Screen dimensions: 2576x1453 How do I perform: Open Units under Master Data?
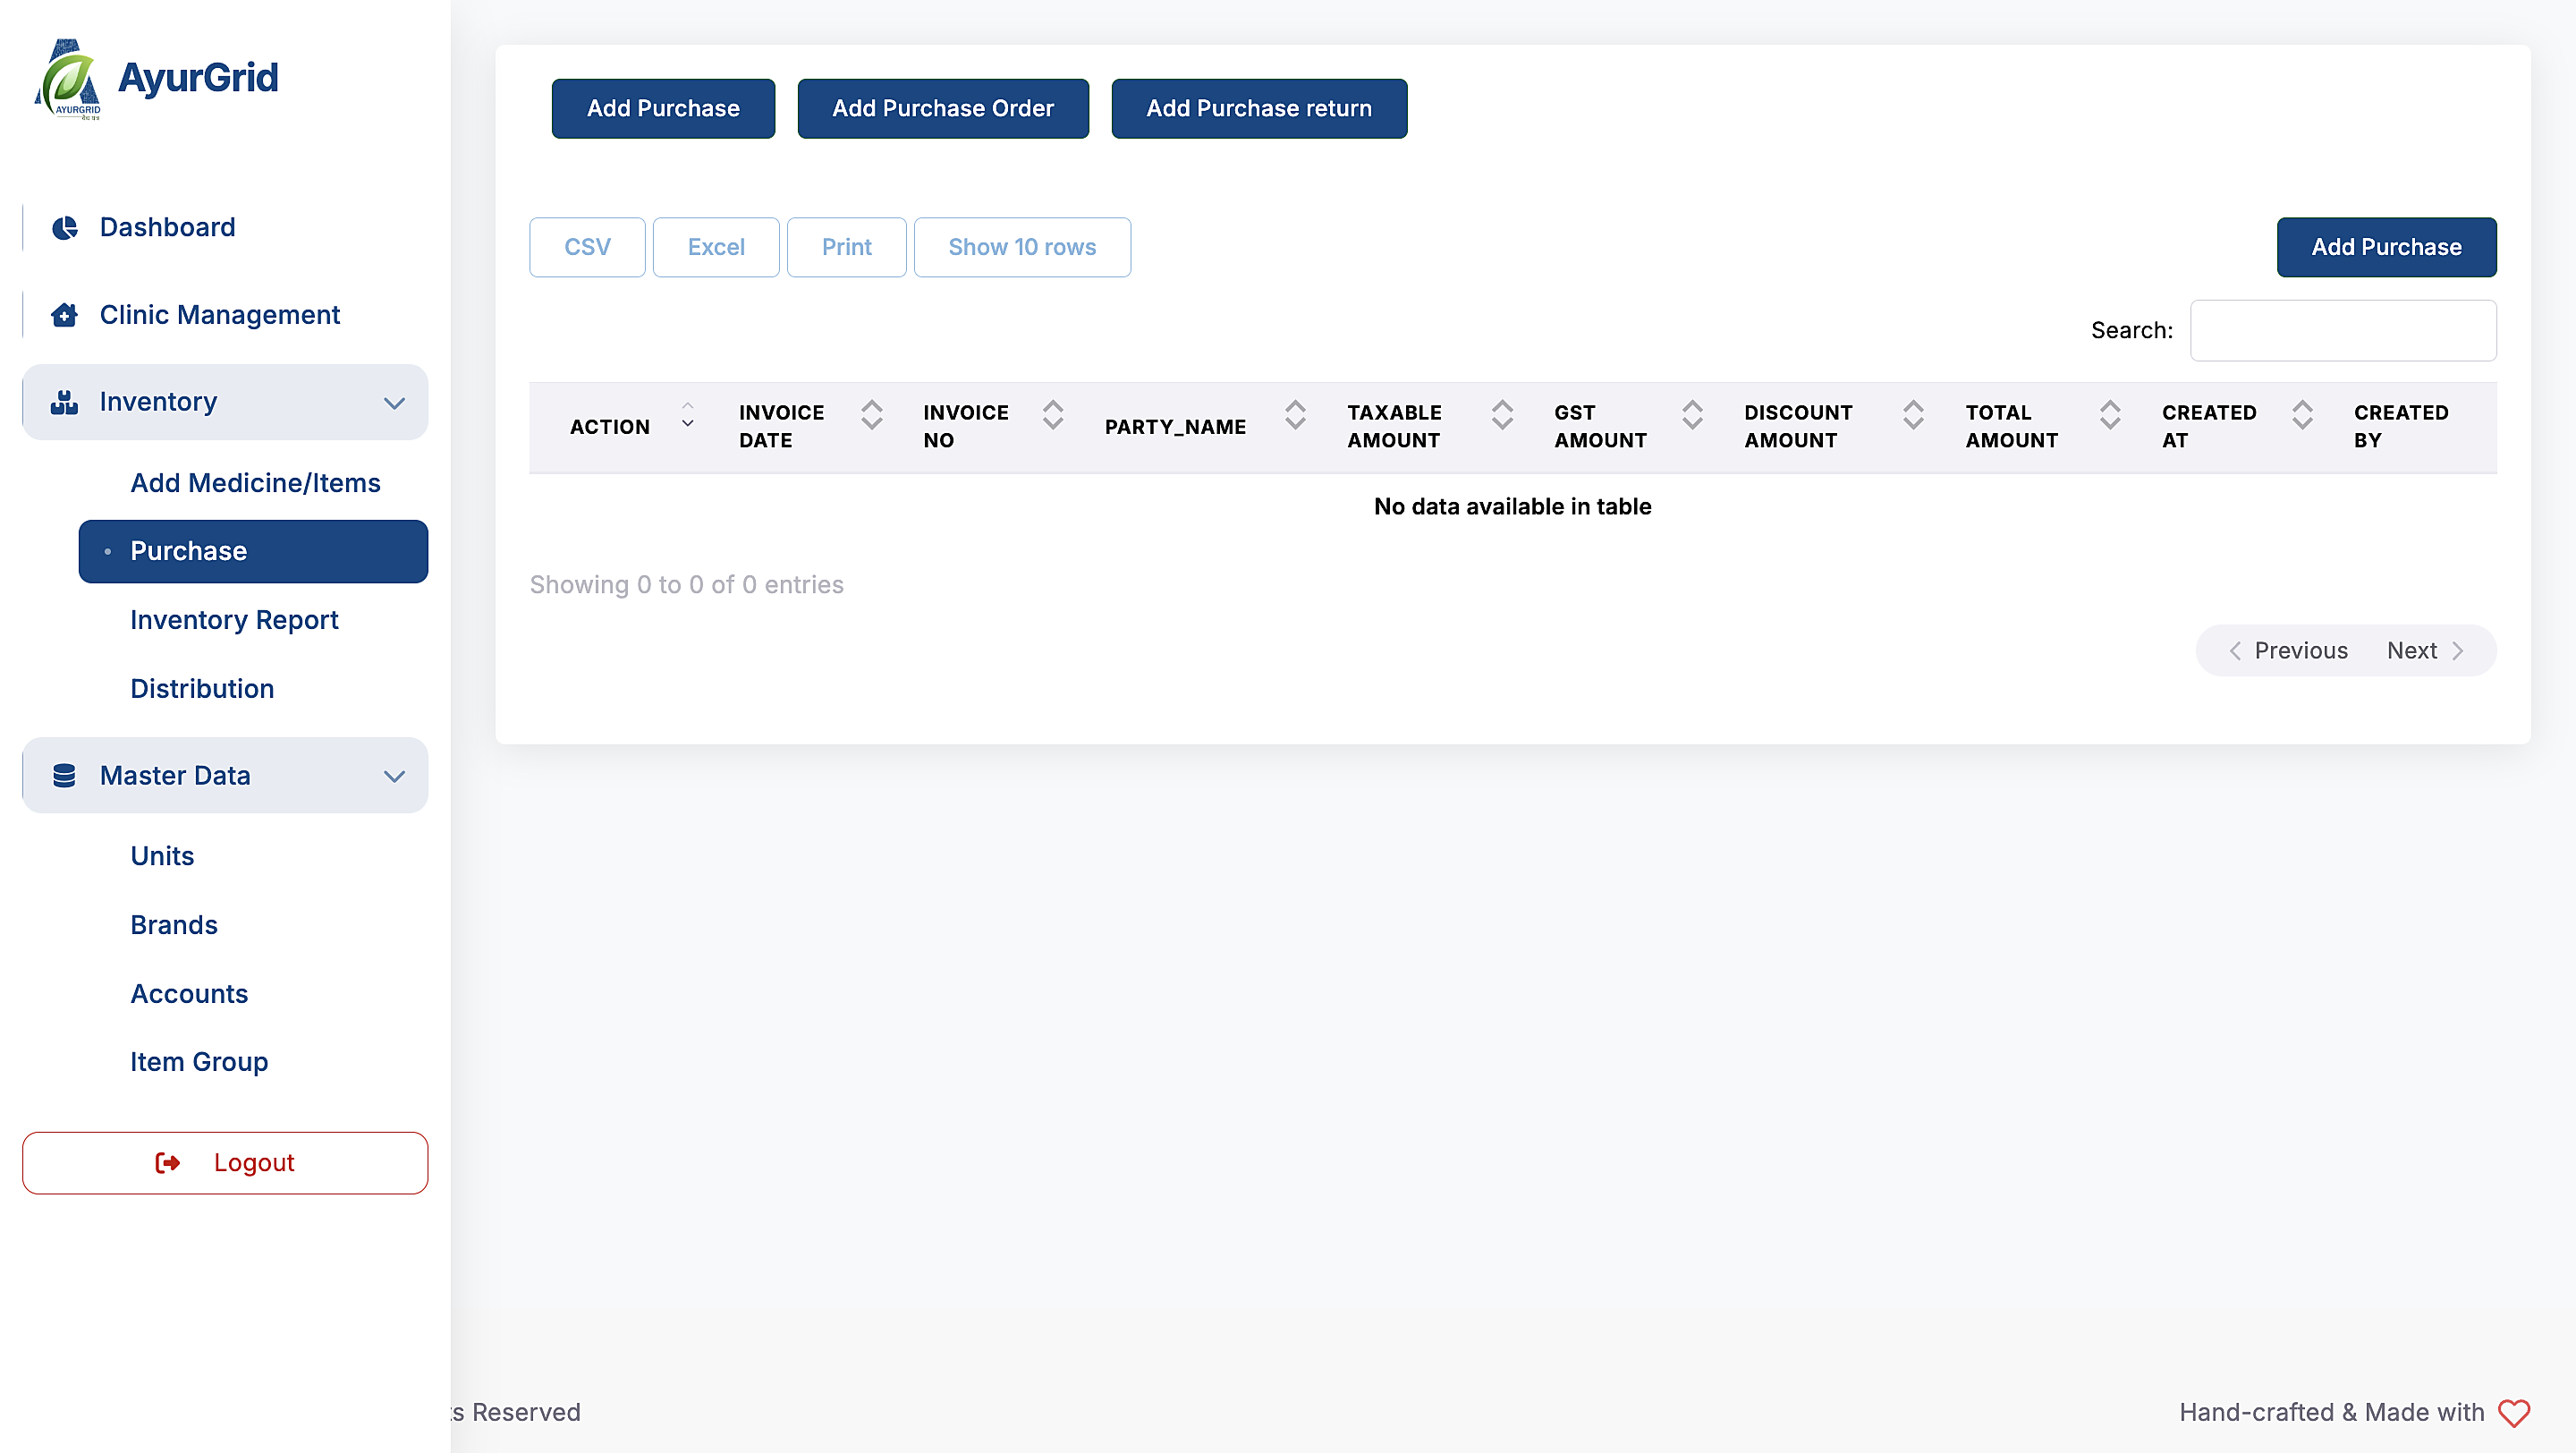(x=162, y=856)
